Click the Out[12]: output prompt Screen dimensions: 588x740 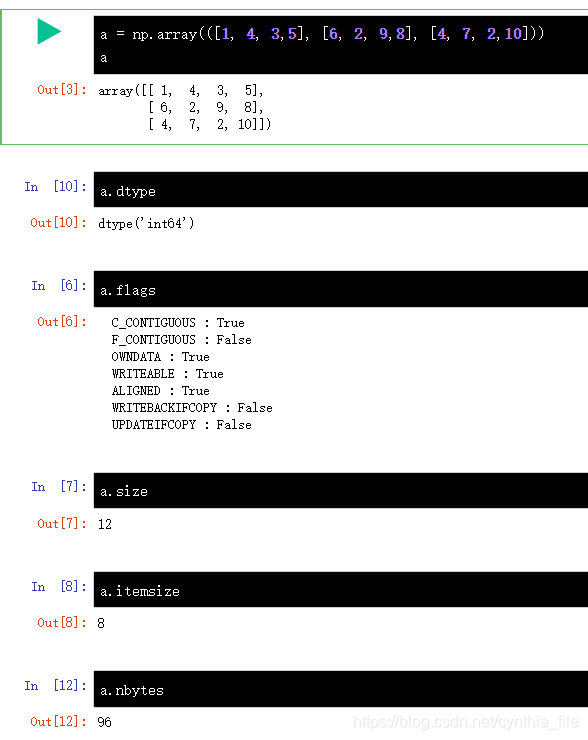coord(59,722)
